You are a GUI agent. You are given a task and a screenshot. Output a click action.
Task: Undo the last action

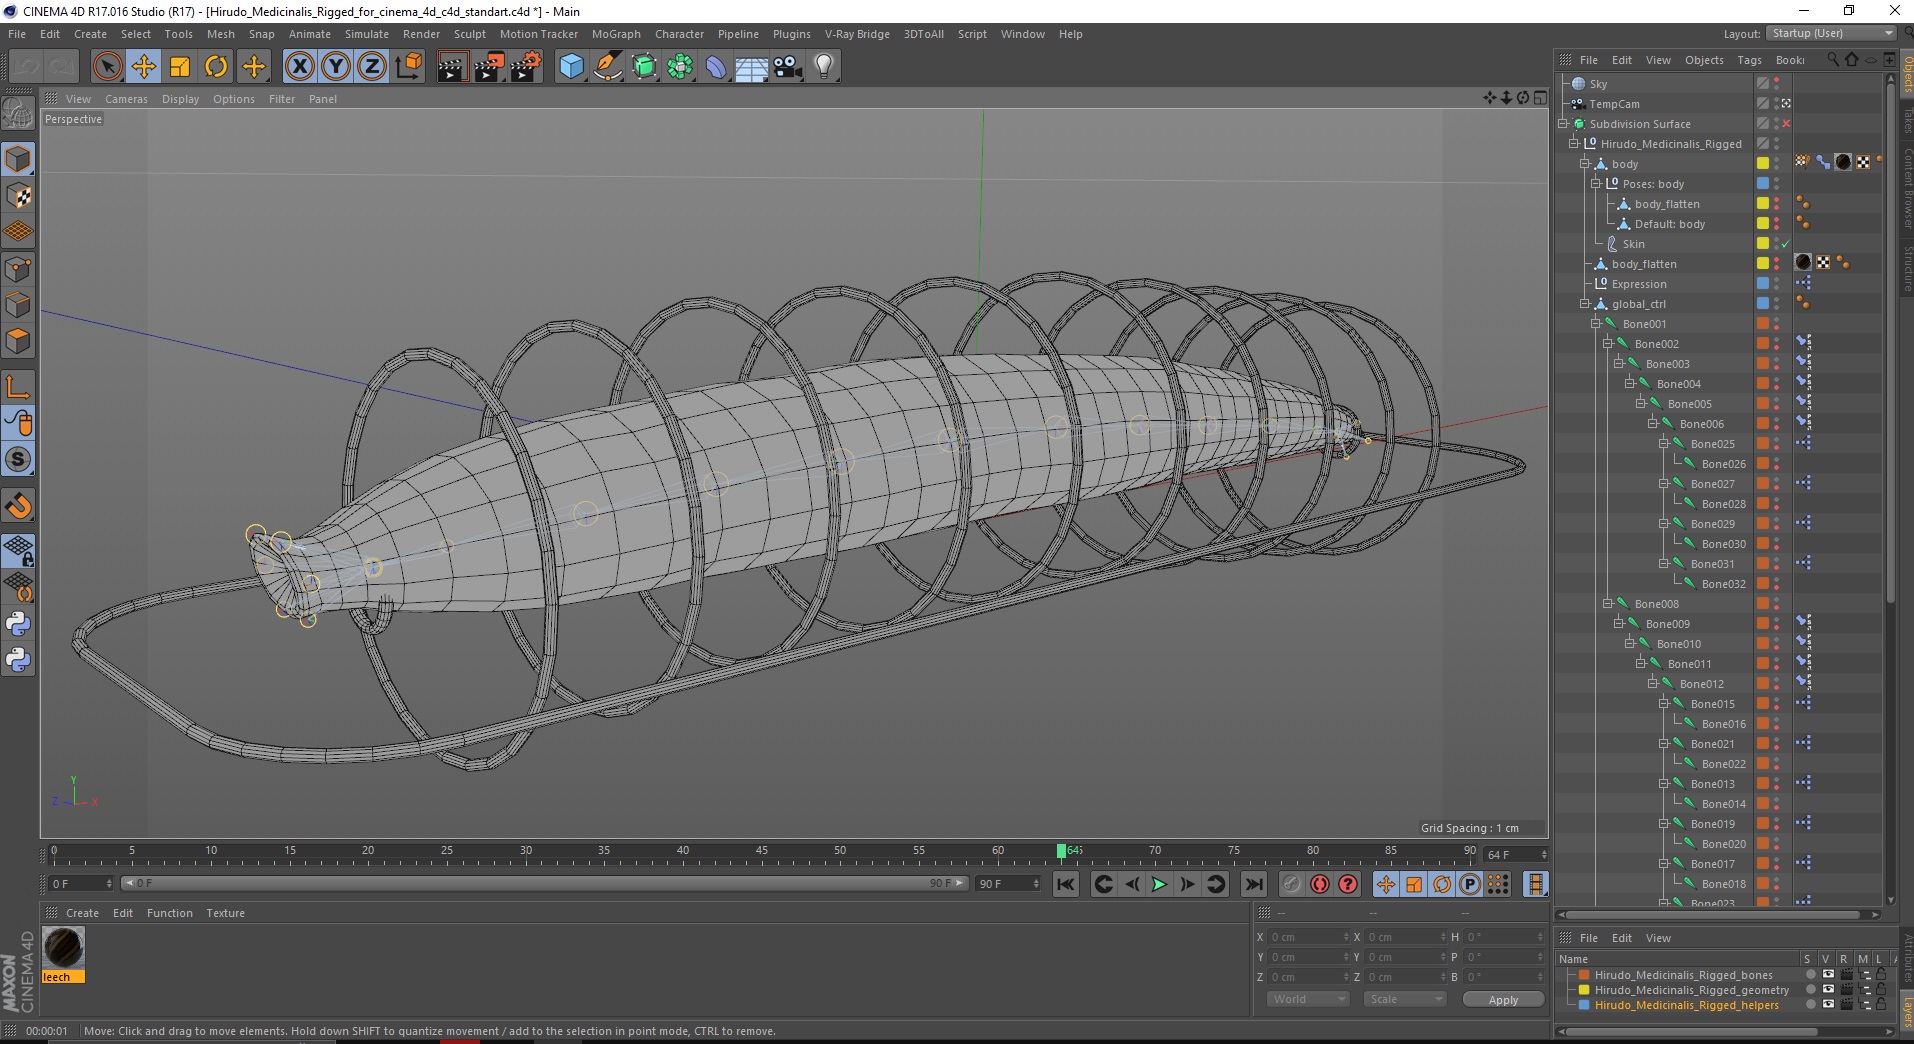27,67
